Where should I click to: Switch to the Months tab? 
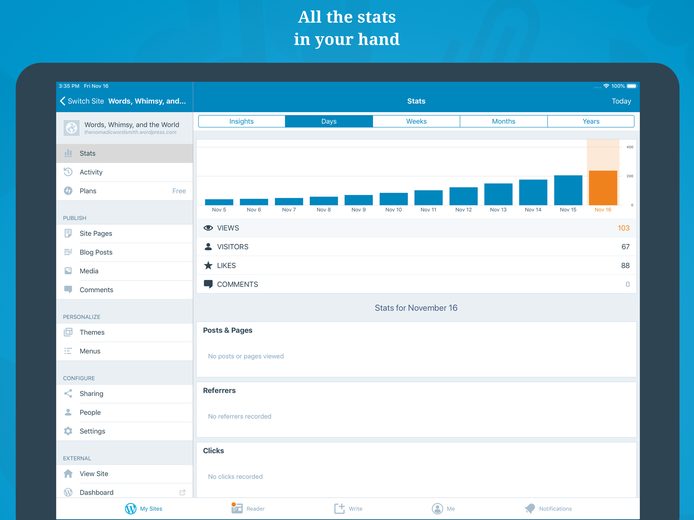tap(504, 121)
